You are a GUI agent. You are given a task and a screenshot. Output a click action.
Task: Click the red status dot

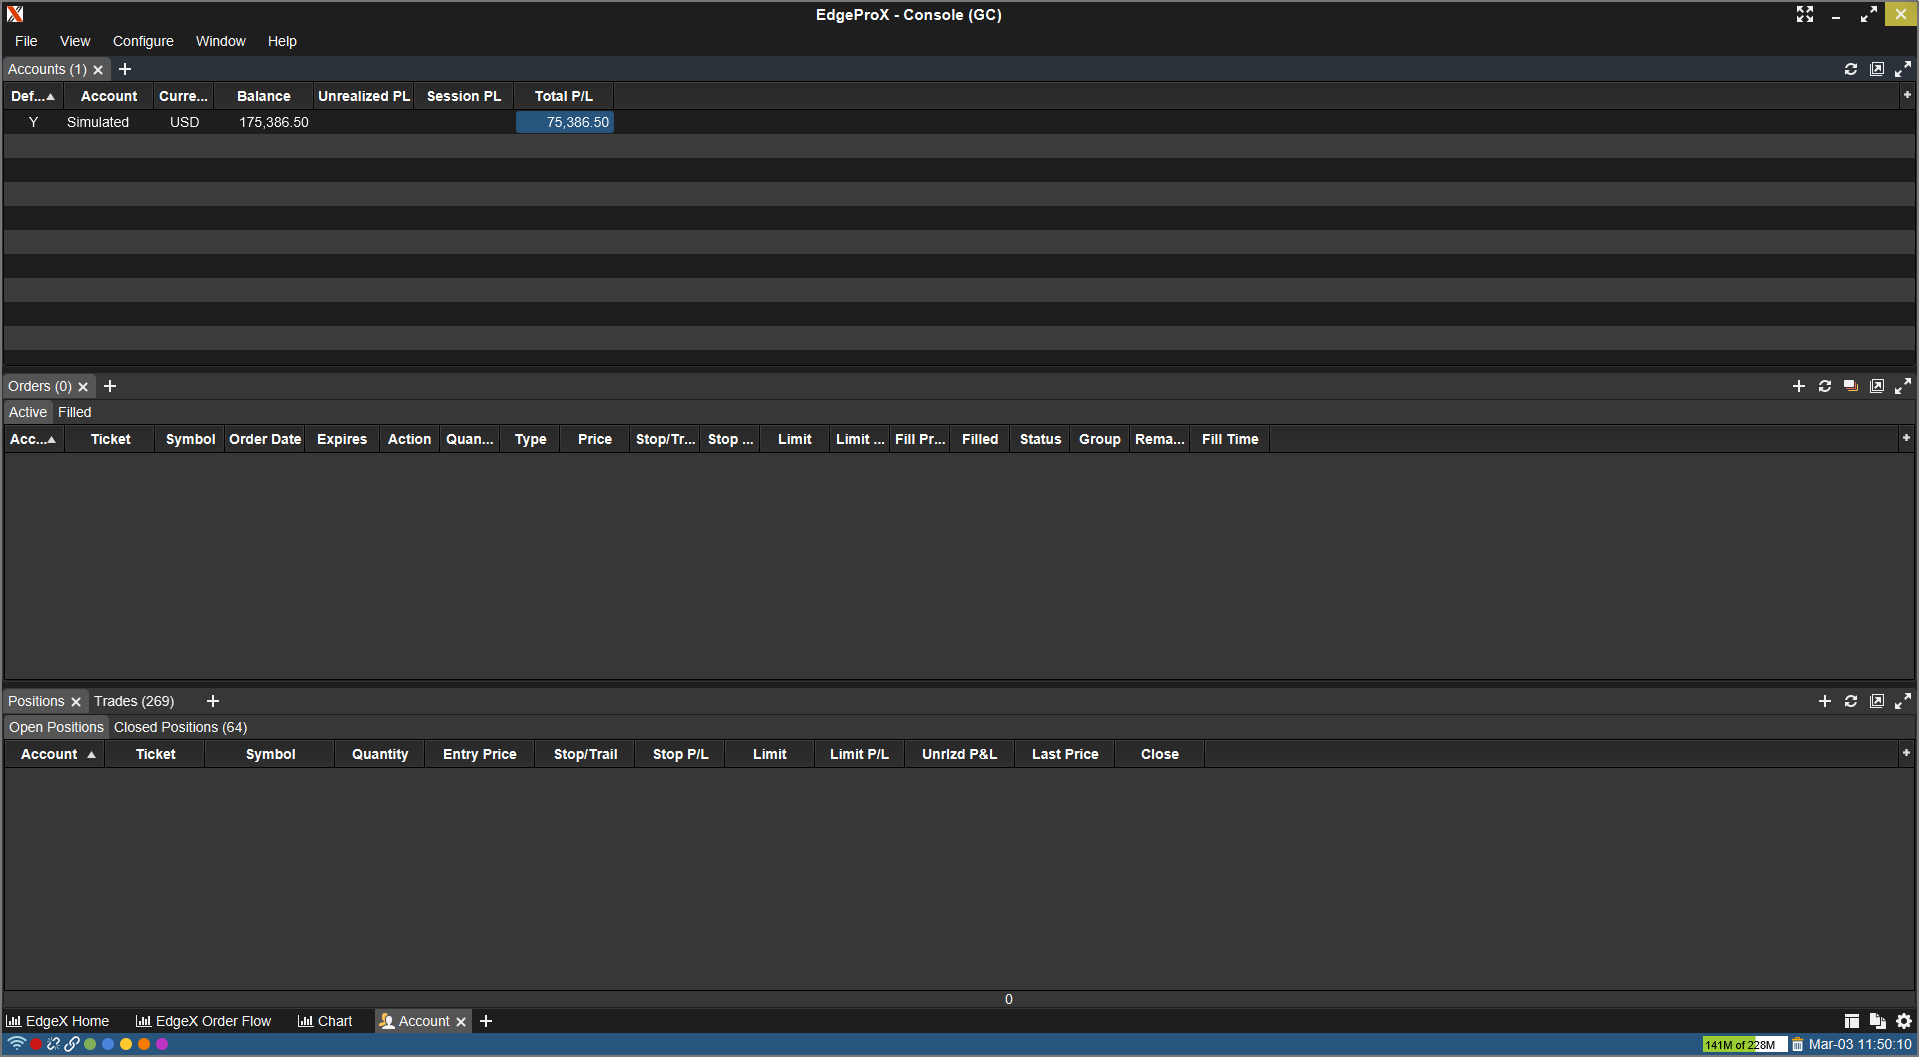[36, 1044]
